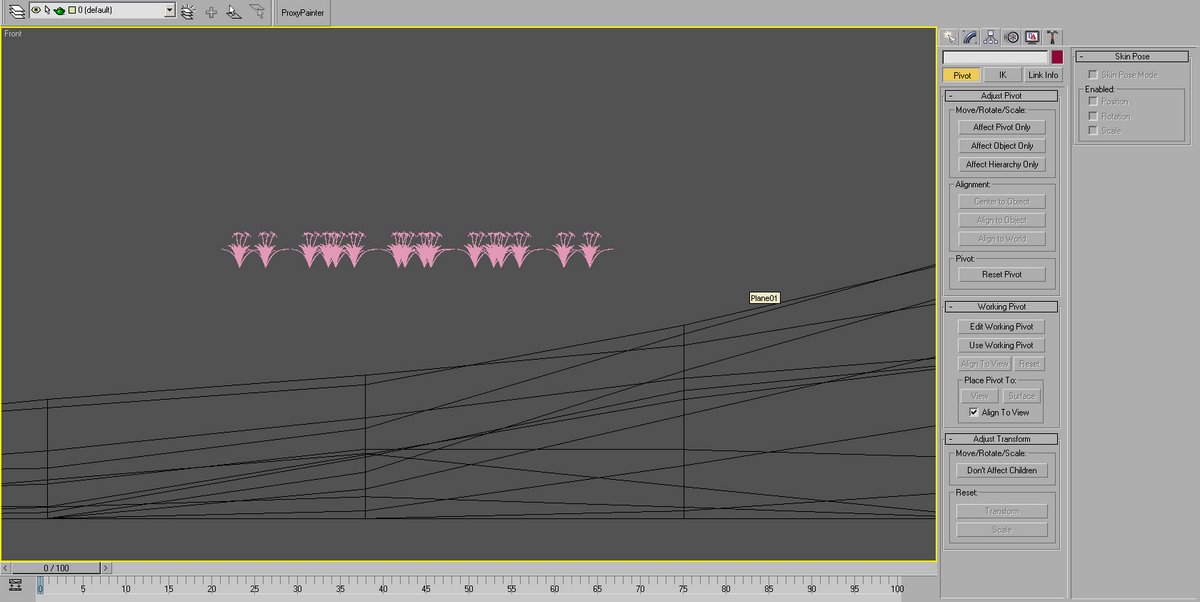Click Reset Pivot button
This screenshot has width=1200, height=602.
(x=1002, y=274)
